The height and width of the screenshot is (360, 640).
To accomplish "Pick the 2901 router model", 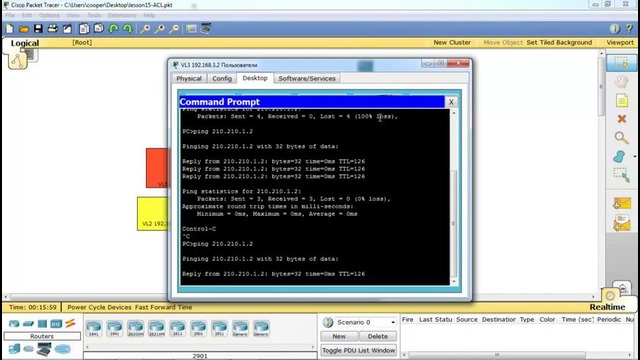I will click(198, 329).
